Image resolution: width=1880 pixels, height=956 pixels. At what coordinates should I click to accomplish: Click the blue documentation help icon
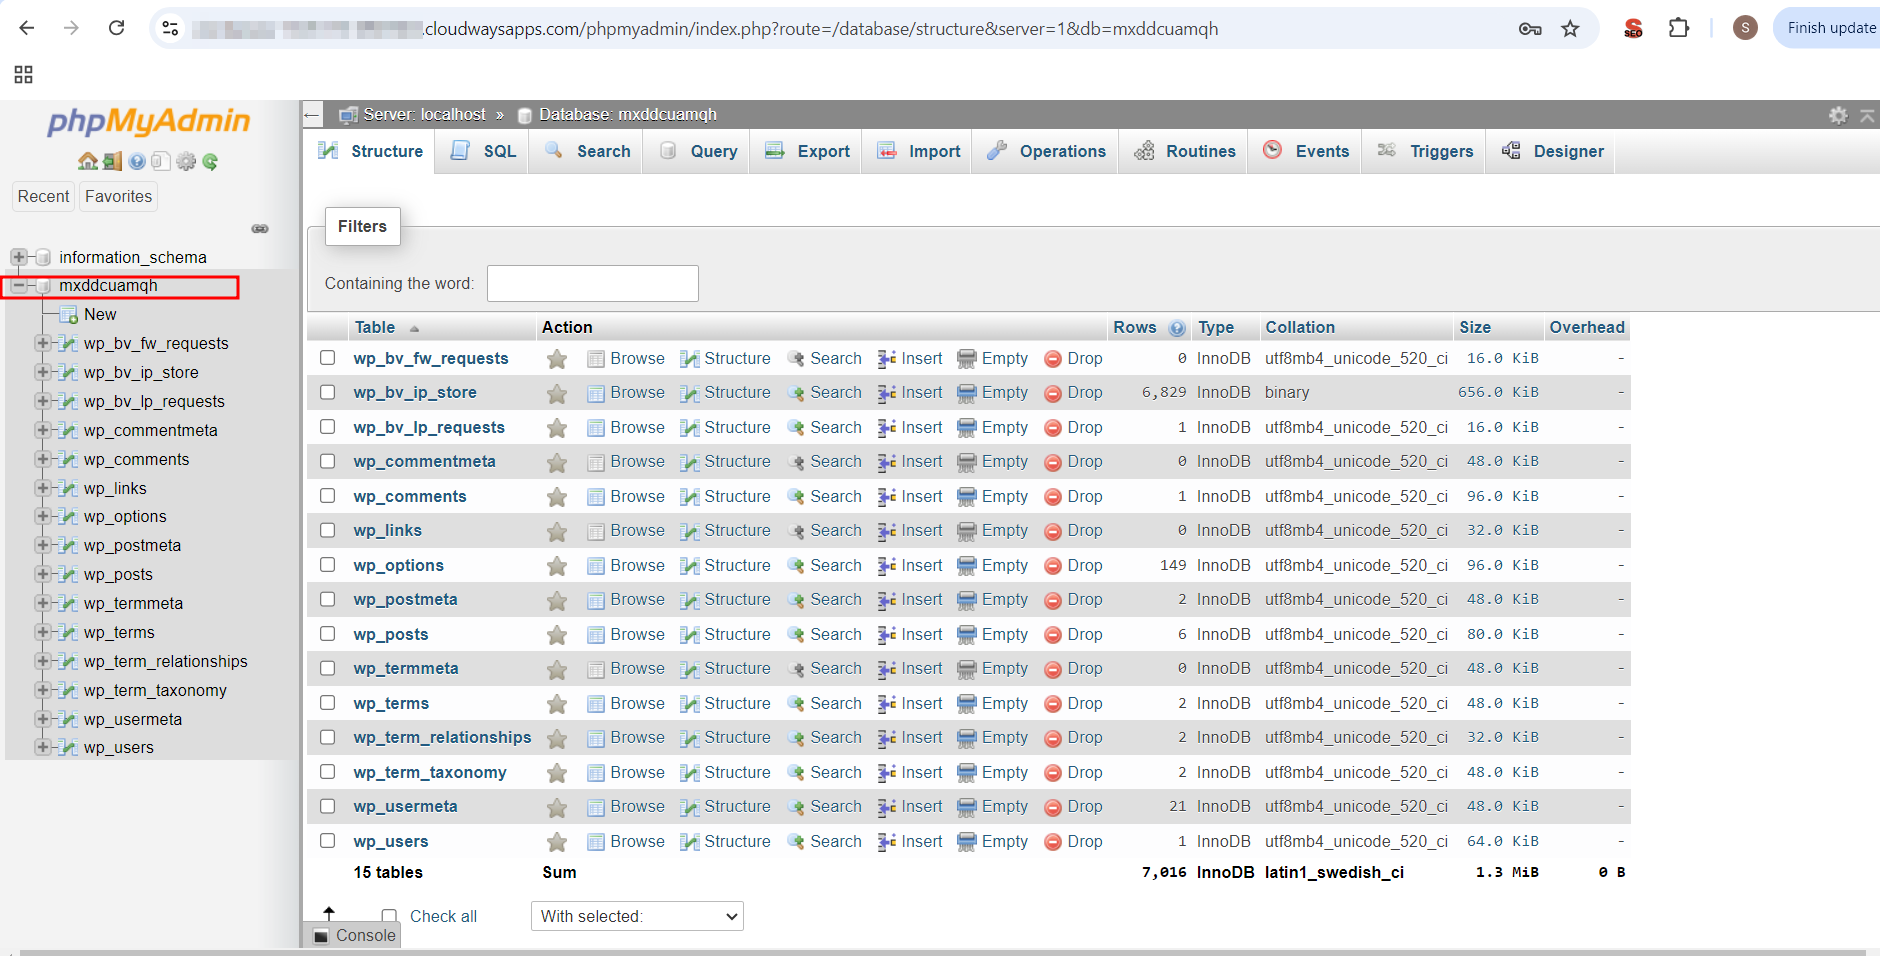[137, 161]
